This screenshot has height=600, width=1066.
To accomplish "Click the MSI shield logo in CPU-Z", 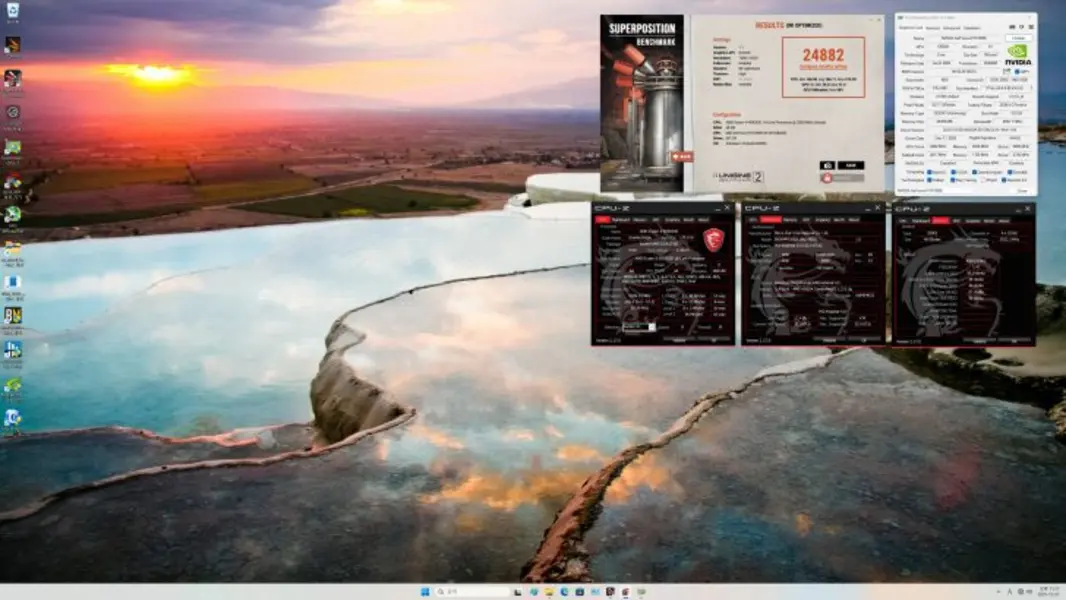I will [712, 239].
